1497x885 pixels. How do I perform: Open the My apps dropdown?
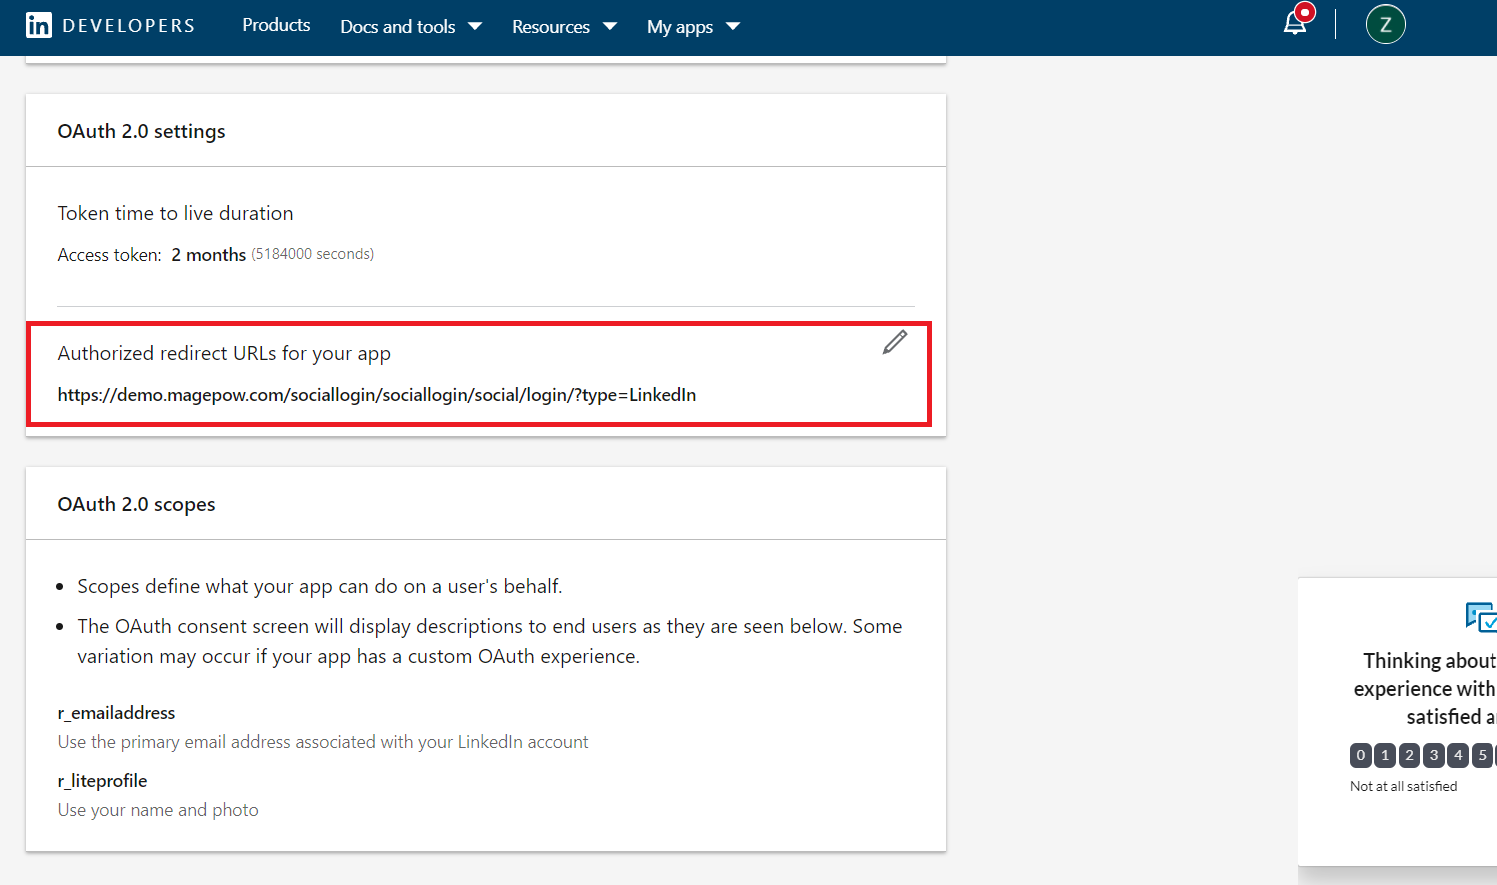[693, 27]
